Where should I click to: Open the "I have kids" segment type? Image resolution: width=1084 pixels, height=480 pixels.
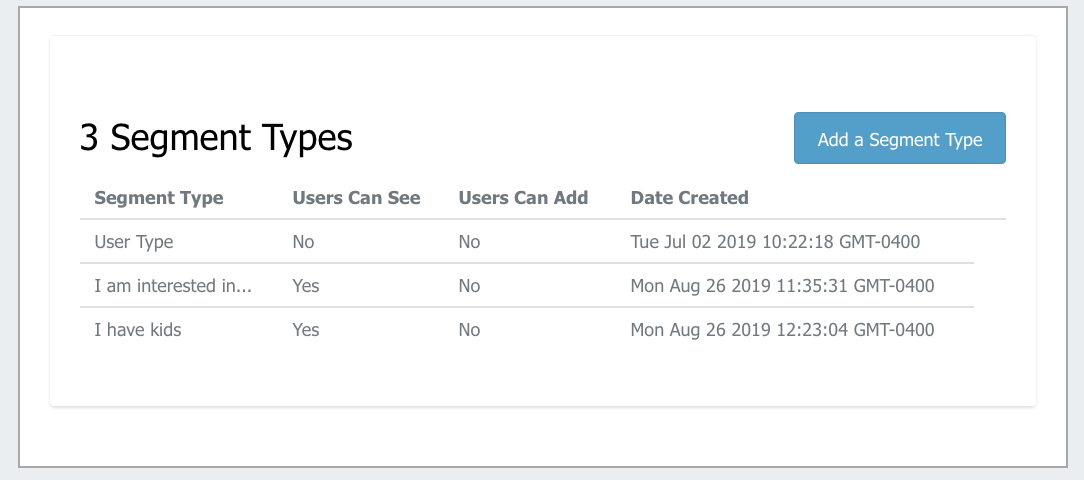138,330
